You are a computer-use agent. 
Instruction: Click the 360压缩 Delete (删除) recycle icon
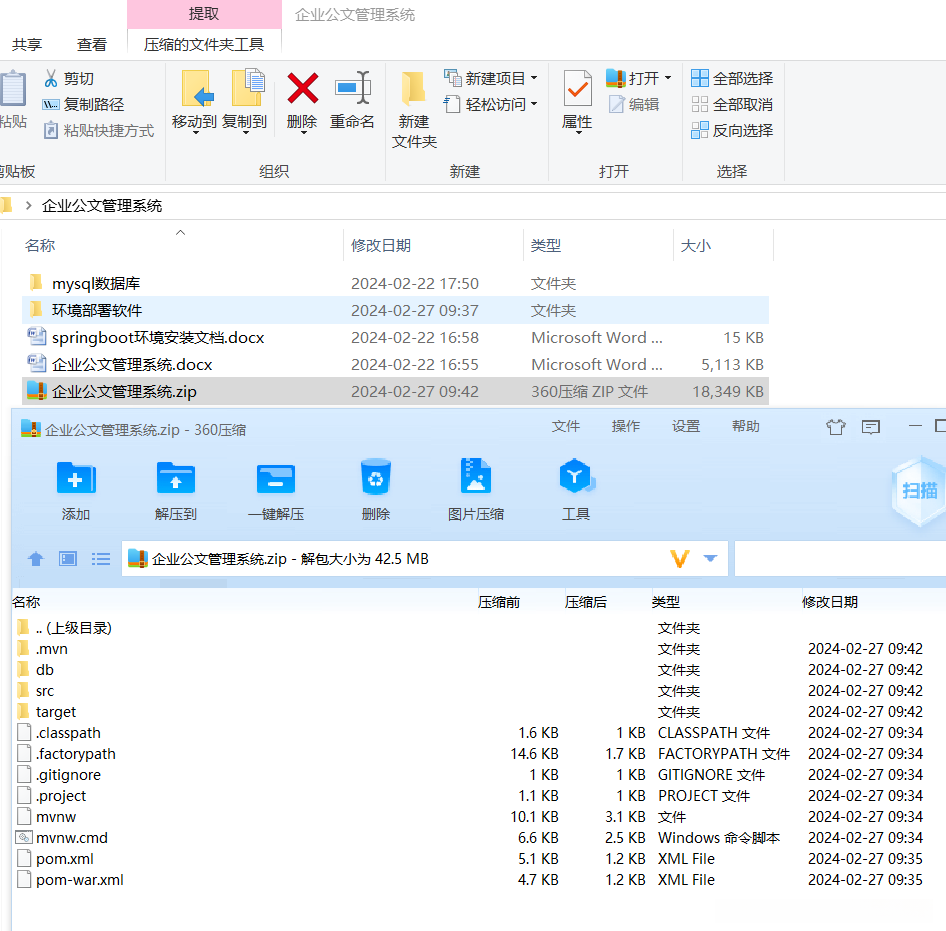point(375,477)
